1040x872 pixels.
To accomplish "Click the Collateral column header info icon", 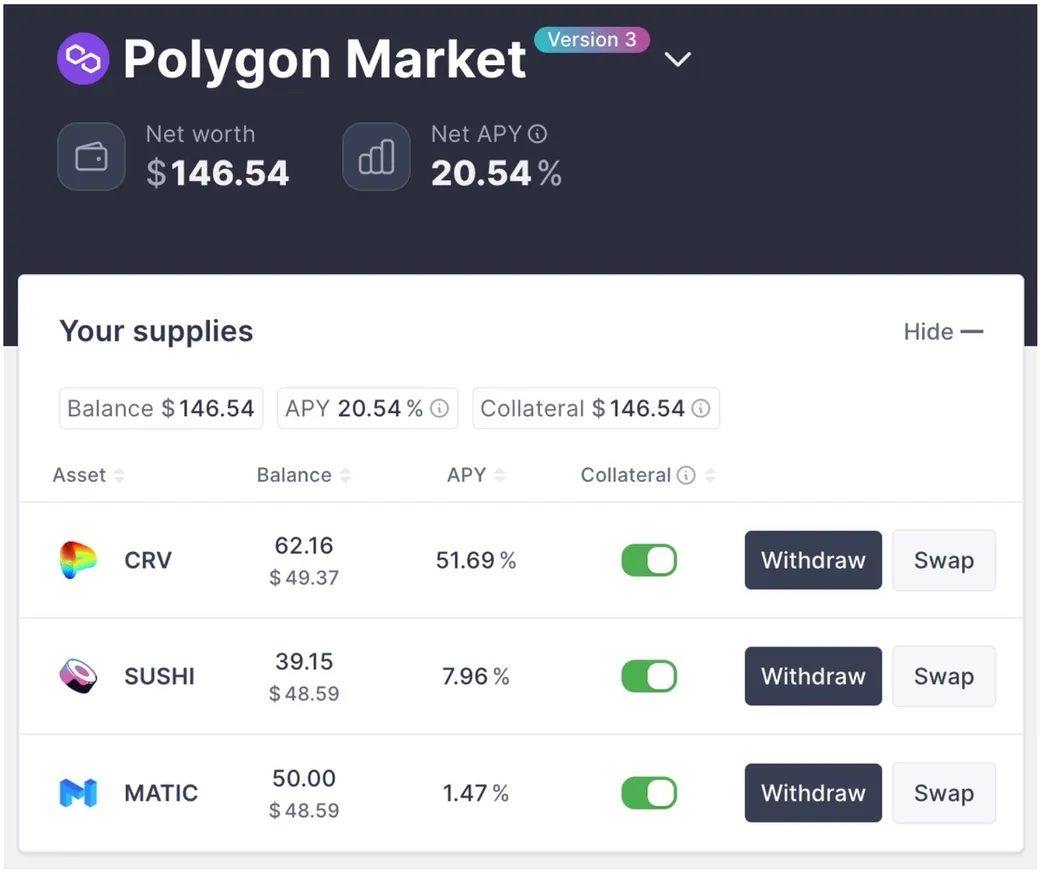I will coord(688,475).
